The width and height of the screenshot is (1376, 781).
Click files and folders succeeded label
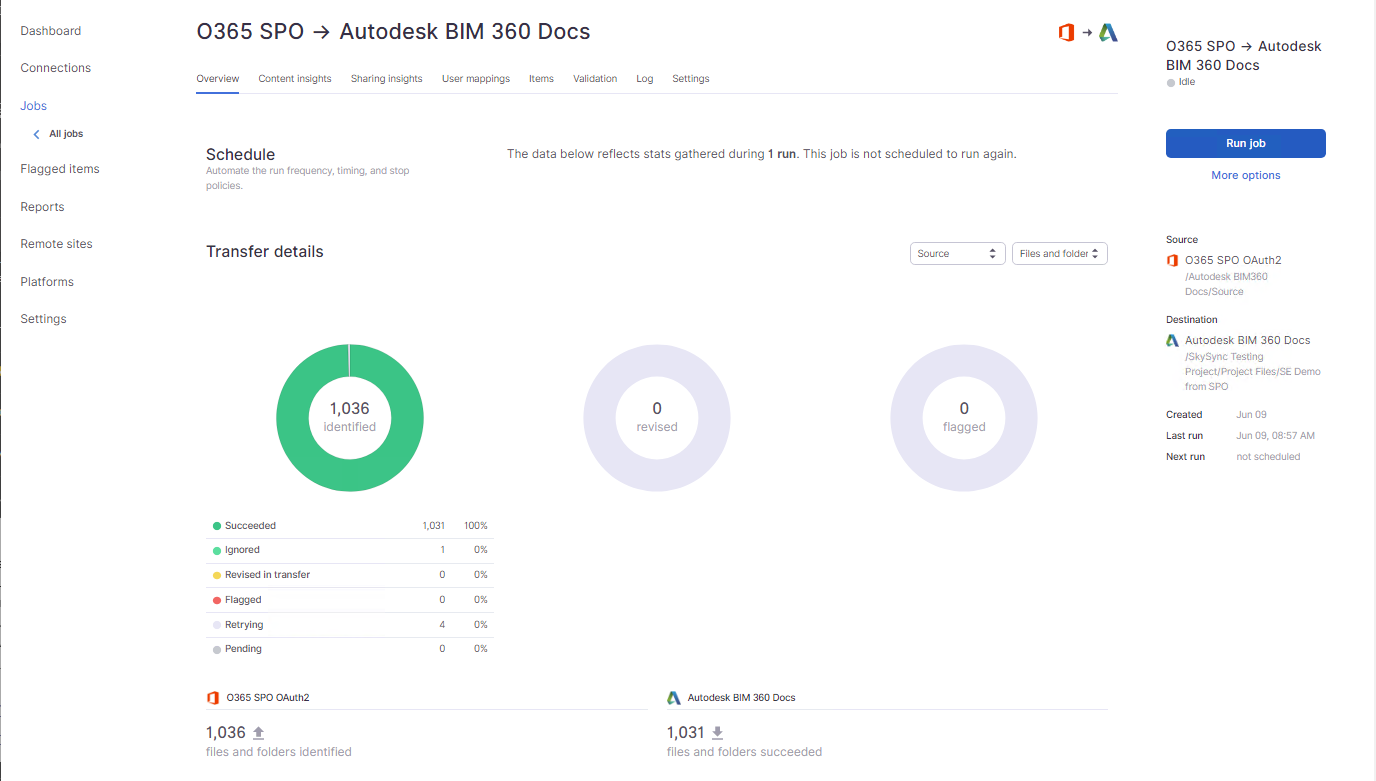pos(744,752)
